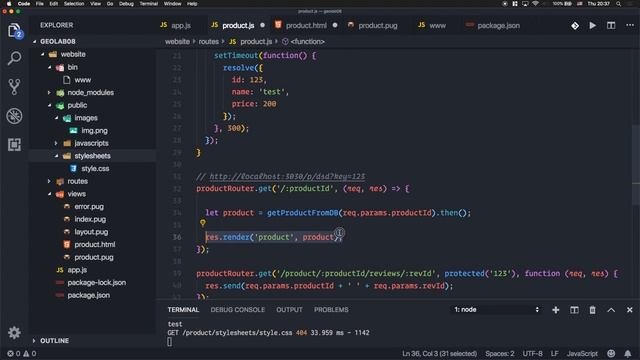Click the localhost URL in the comment
Viewport: 640px width, 360px height.
pyautogui.click(x=287, y=176)
